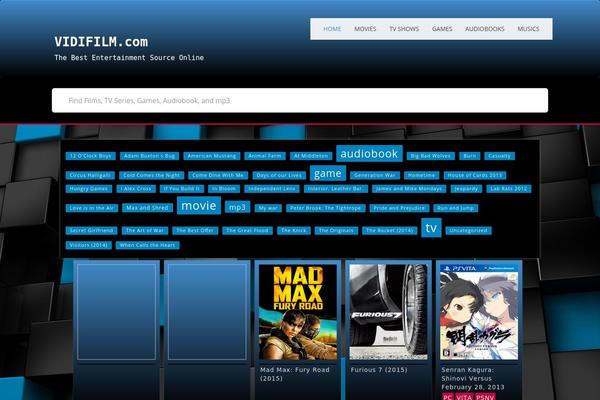Open the Animal Farm tag
This screenshot has height=400, width=600.
pos(265,156)
